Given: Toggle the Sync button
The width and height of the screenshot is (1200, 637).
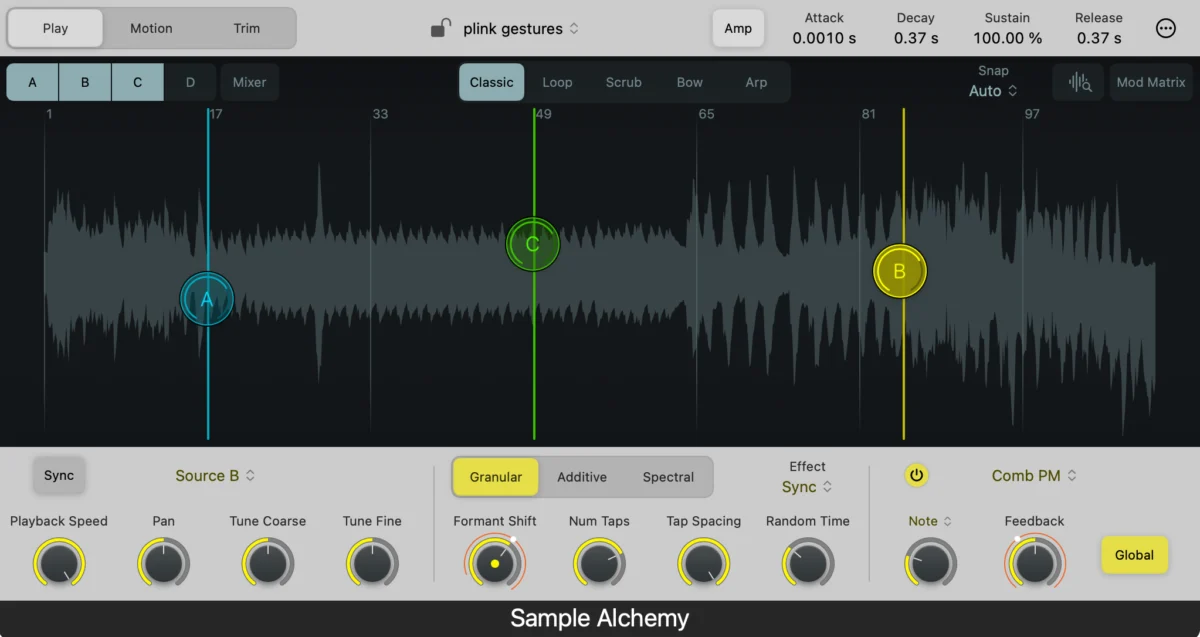Looking at the screenshot, I should tap(59, 475).
